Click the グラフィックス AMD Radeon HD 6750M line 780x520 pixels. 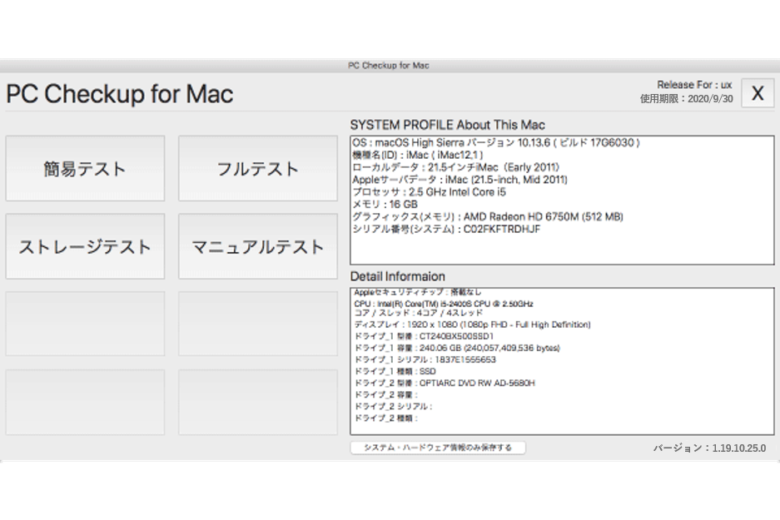[x=488, y=217]
